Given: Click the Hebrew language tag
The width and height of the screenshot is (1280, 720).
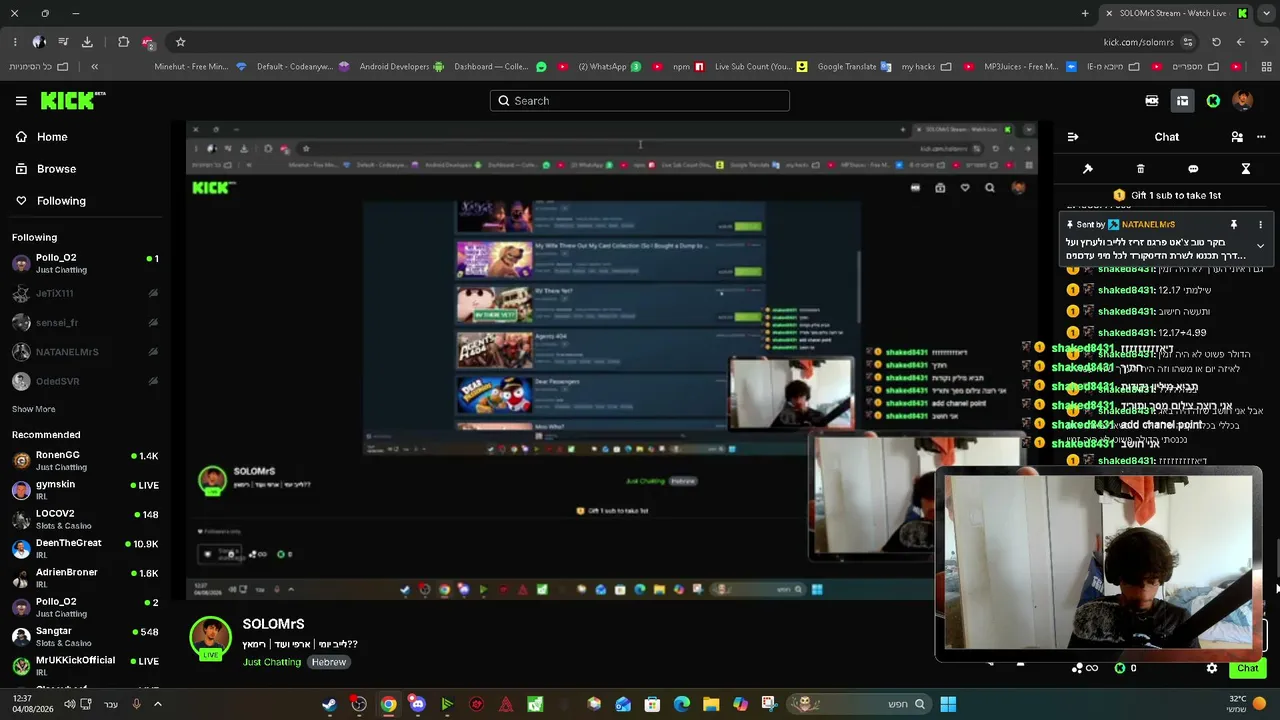Looking at the screenshot, I should click(328, 662).
